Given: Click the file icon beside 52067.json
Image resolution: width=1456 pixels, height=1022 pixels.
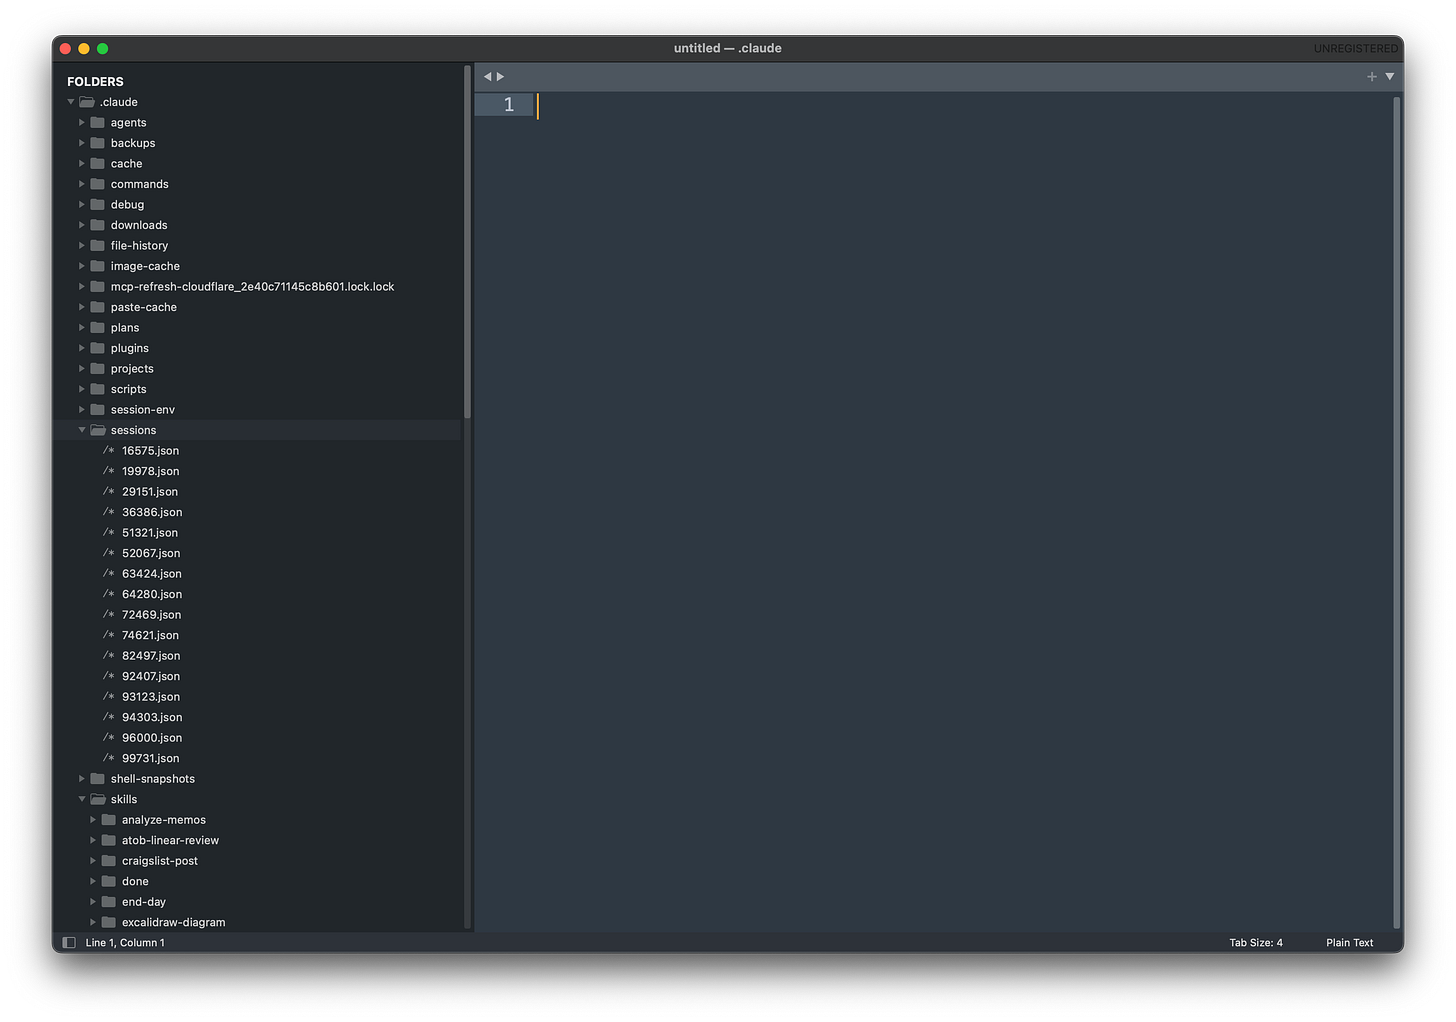Looking at the screenshot, I should click(x=109, y=553).
